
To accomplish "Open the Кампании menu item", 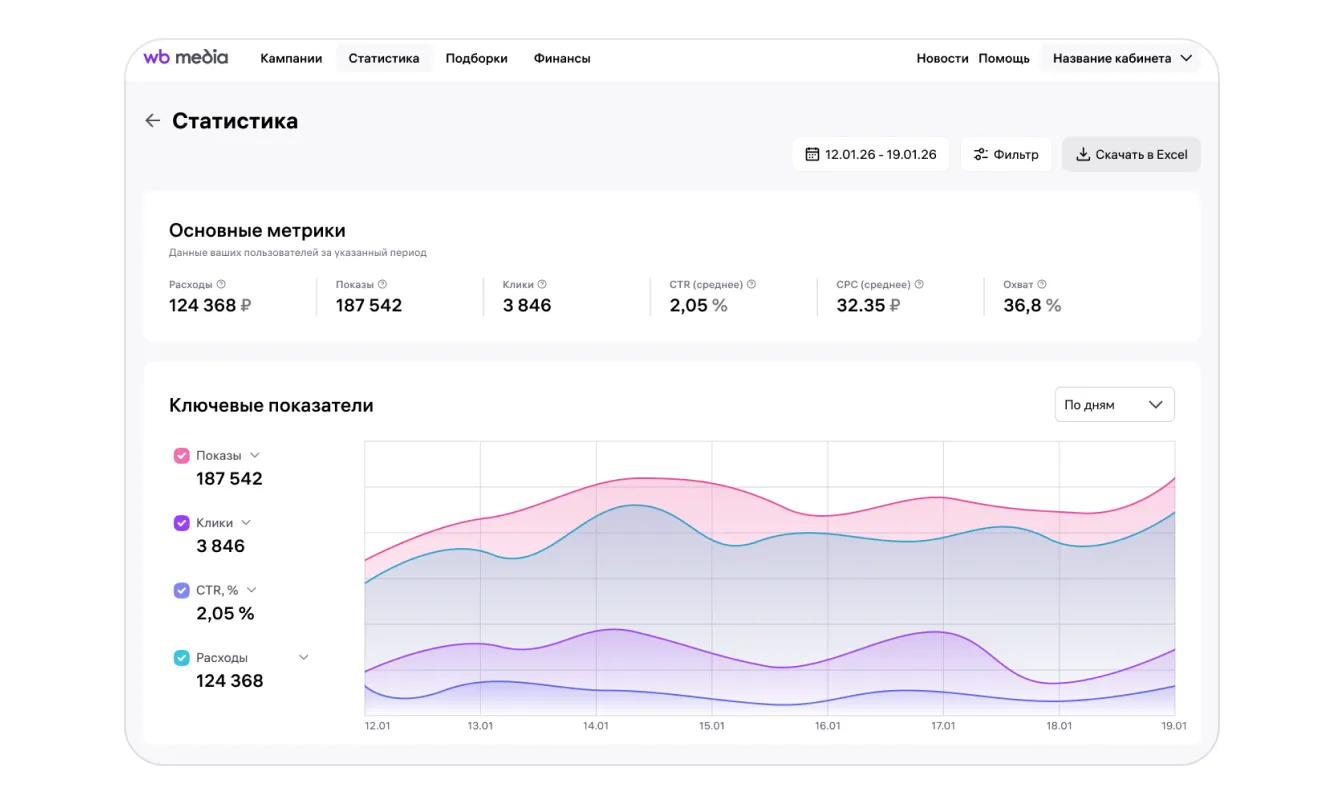I will point(291,58).
